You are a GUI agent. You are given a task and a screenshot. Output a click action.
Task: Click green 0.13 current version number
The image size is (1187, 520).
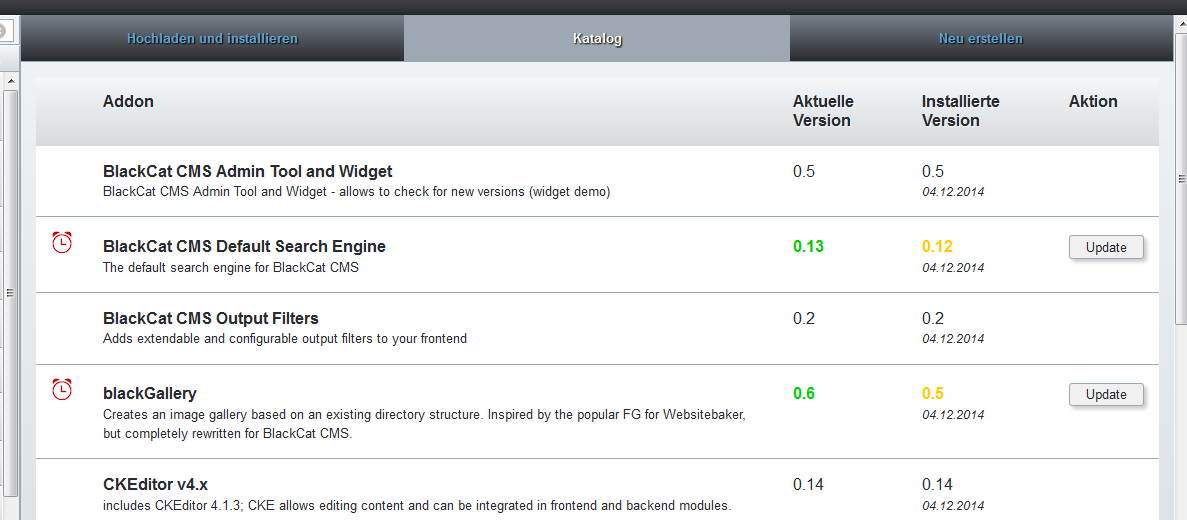coord(808,247)
